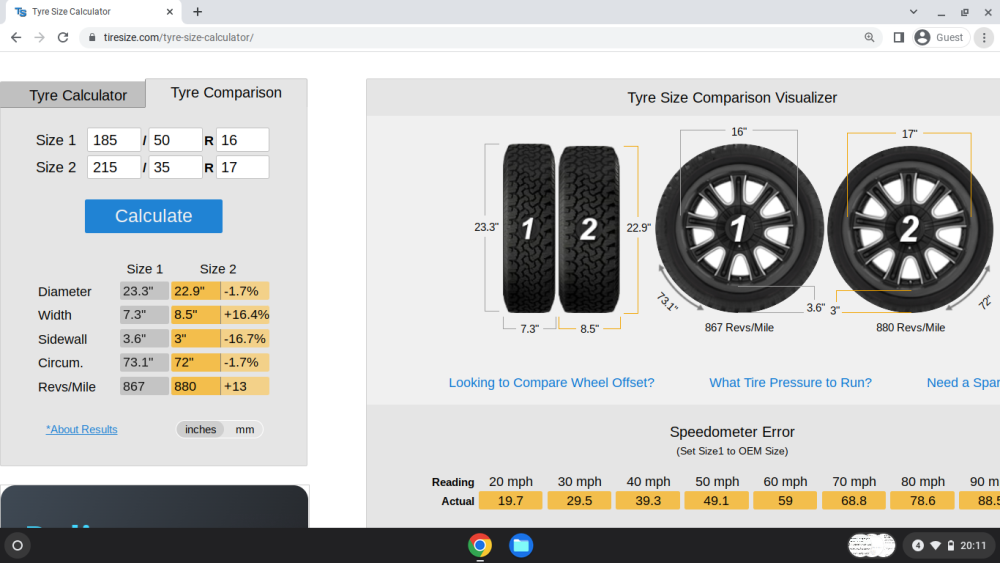Click Size 1 circumference 73.1"
The image size is (1000, 563).
click(144, 362)
